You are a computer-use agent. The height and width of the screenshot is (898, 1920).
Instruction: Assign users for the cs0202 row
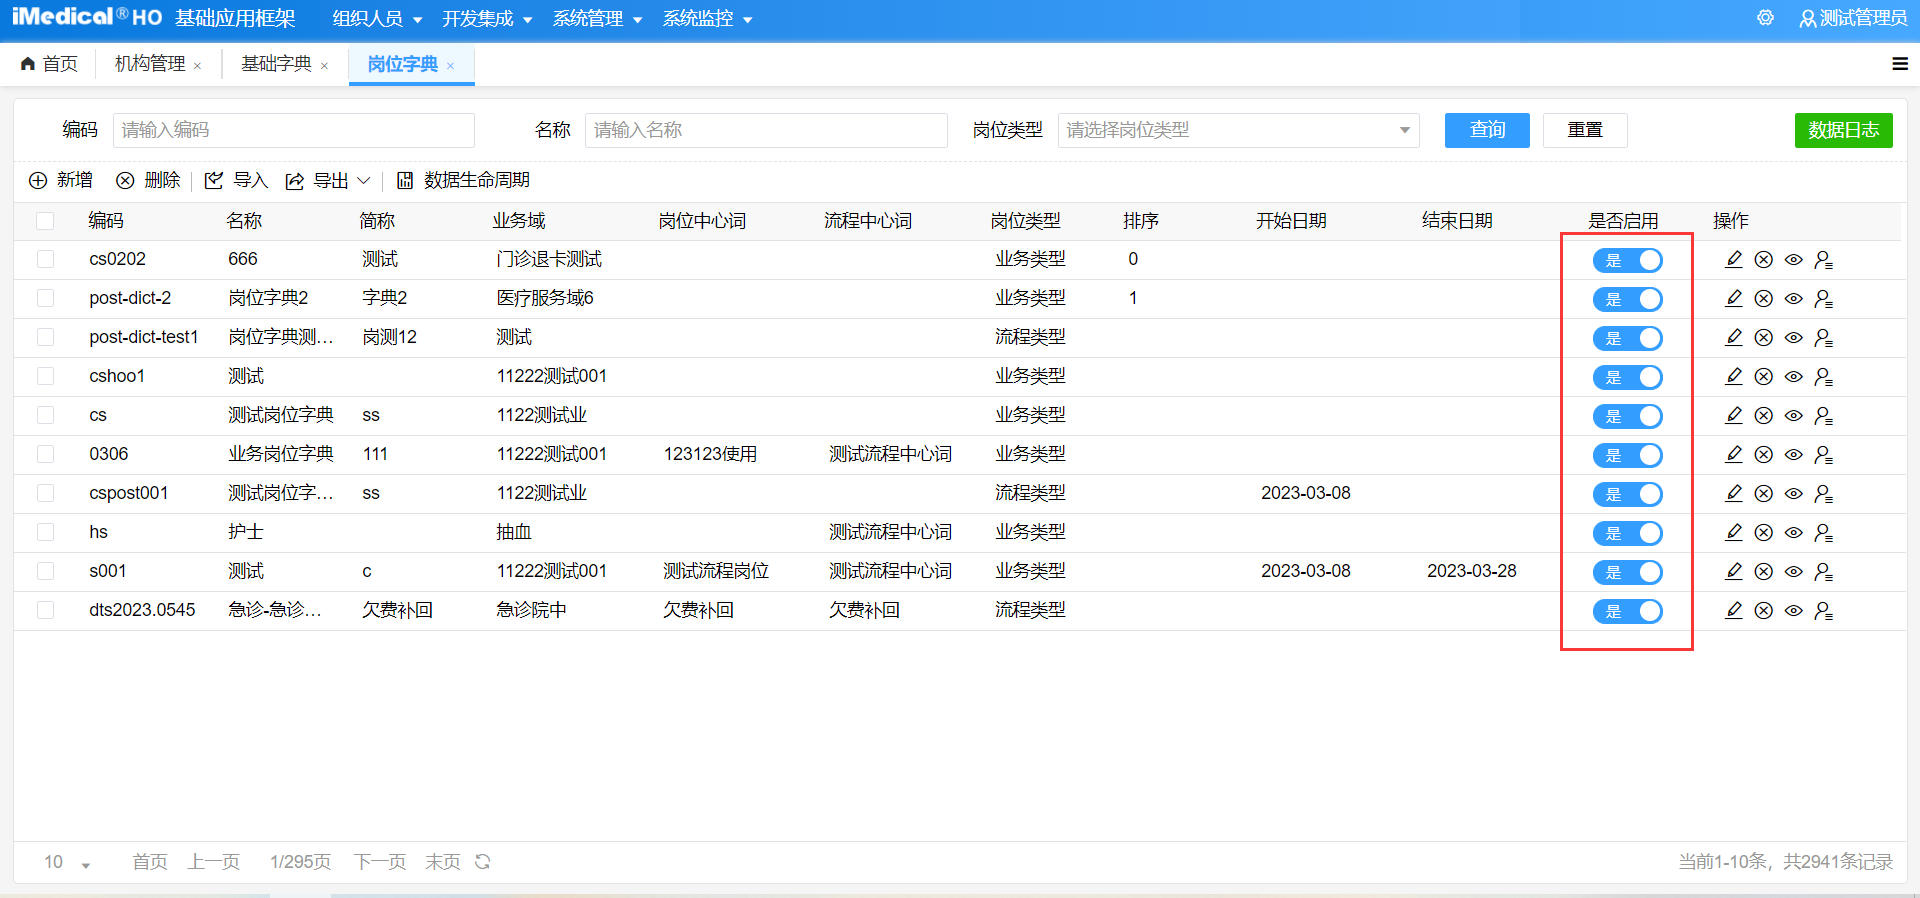1824,260
